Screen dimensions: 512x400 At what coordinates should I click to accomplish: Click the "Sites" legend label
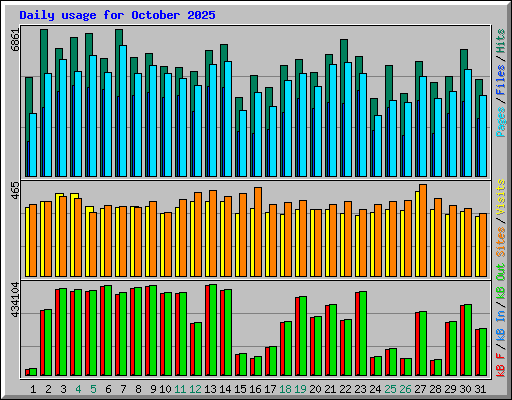[501, 242]
